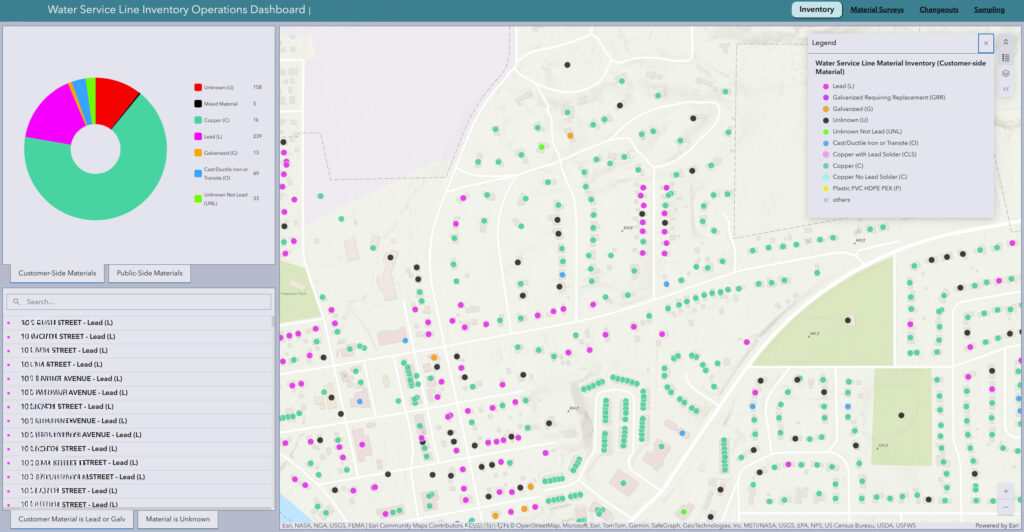This screenshot has width=1024, height=532.
Task: Go to the Changeouts tab
Action: click(939, 10)
